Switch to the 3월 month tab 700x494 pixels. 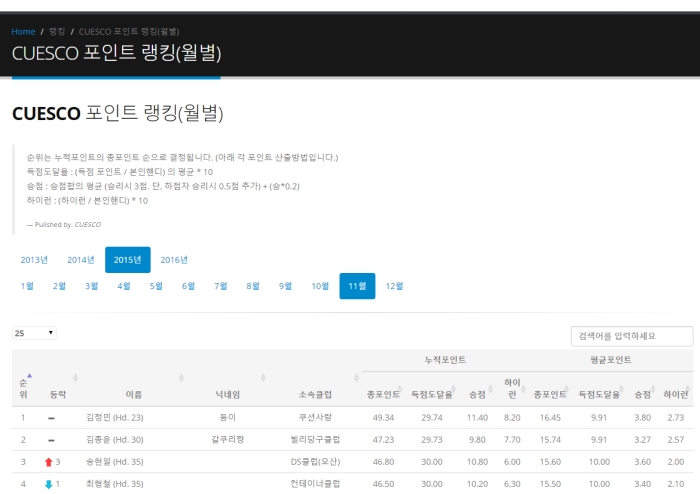click(x=92, y=286)
